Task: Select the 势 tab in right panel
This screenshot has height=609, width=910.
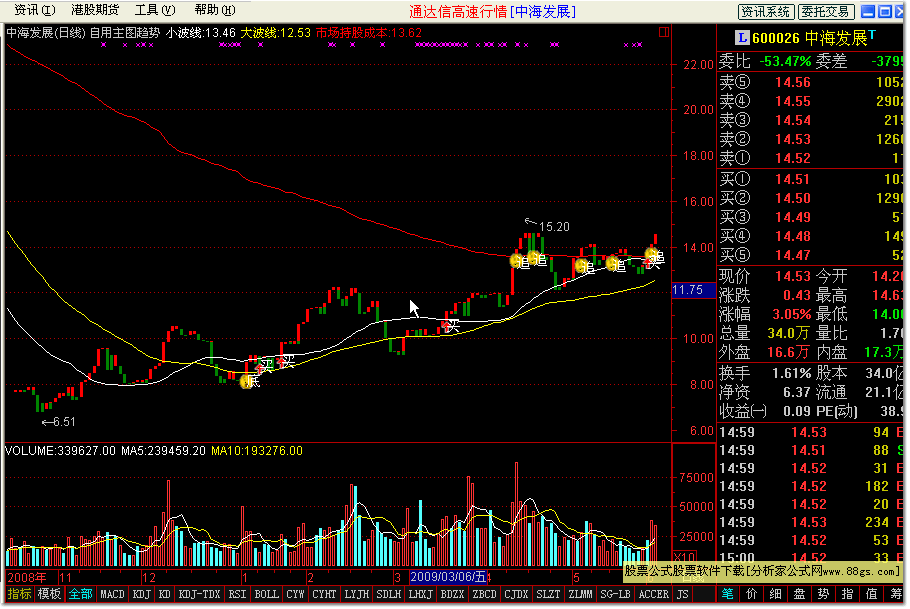Action: [824, 594]
